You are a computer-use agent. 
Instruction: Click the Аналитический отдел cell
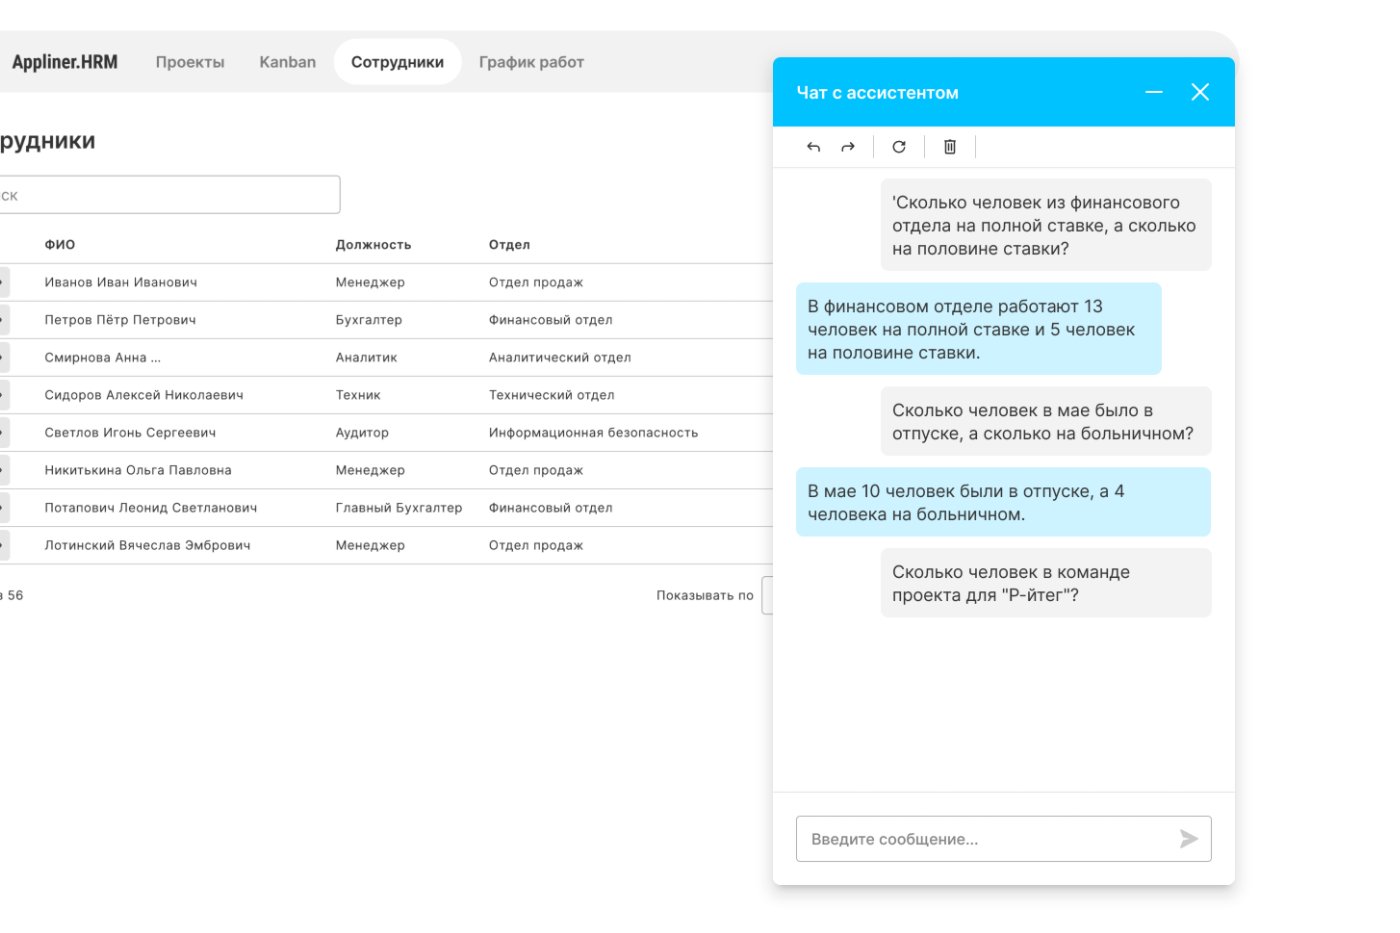560,358
